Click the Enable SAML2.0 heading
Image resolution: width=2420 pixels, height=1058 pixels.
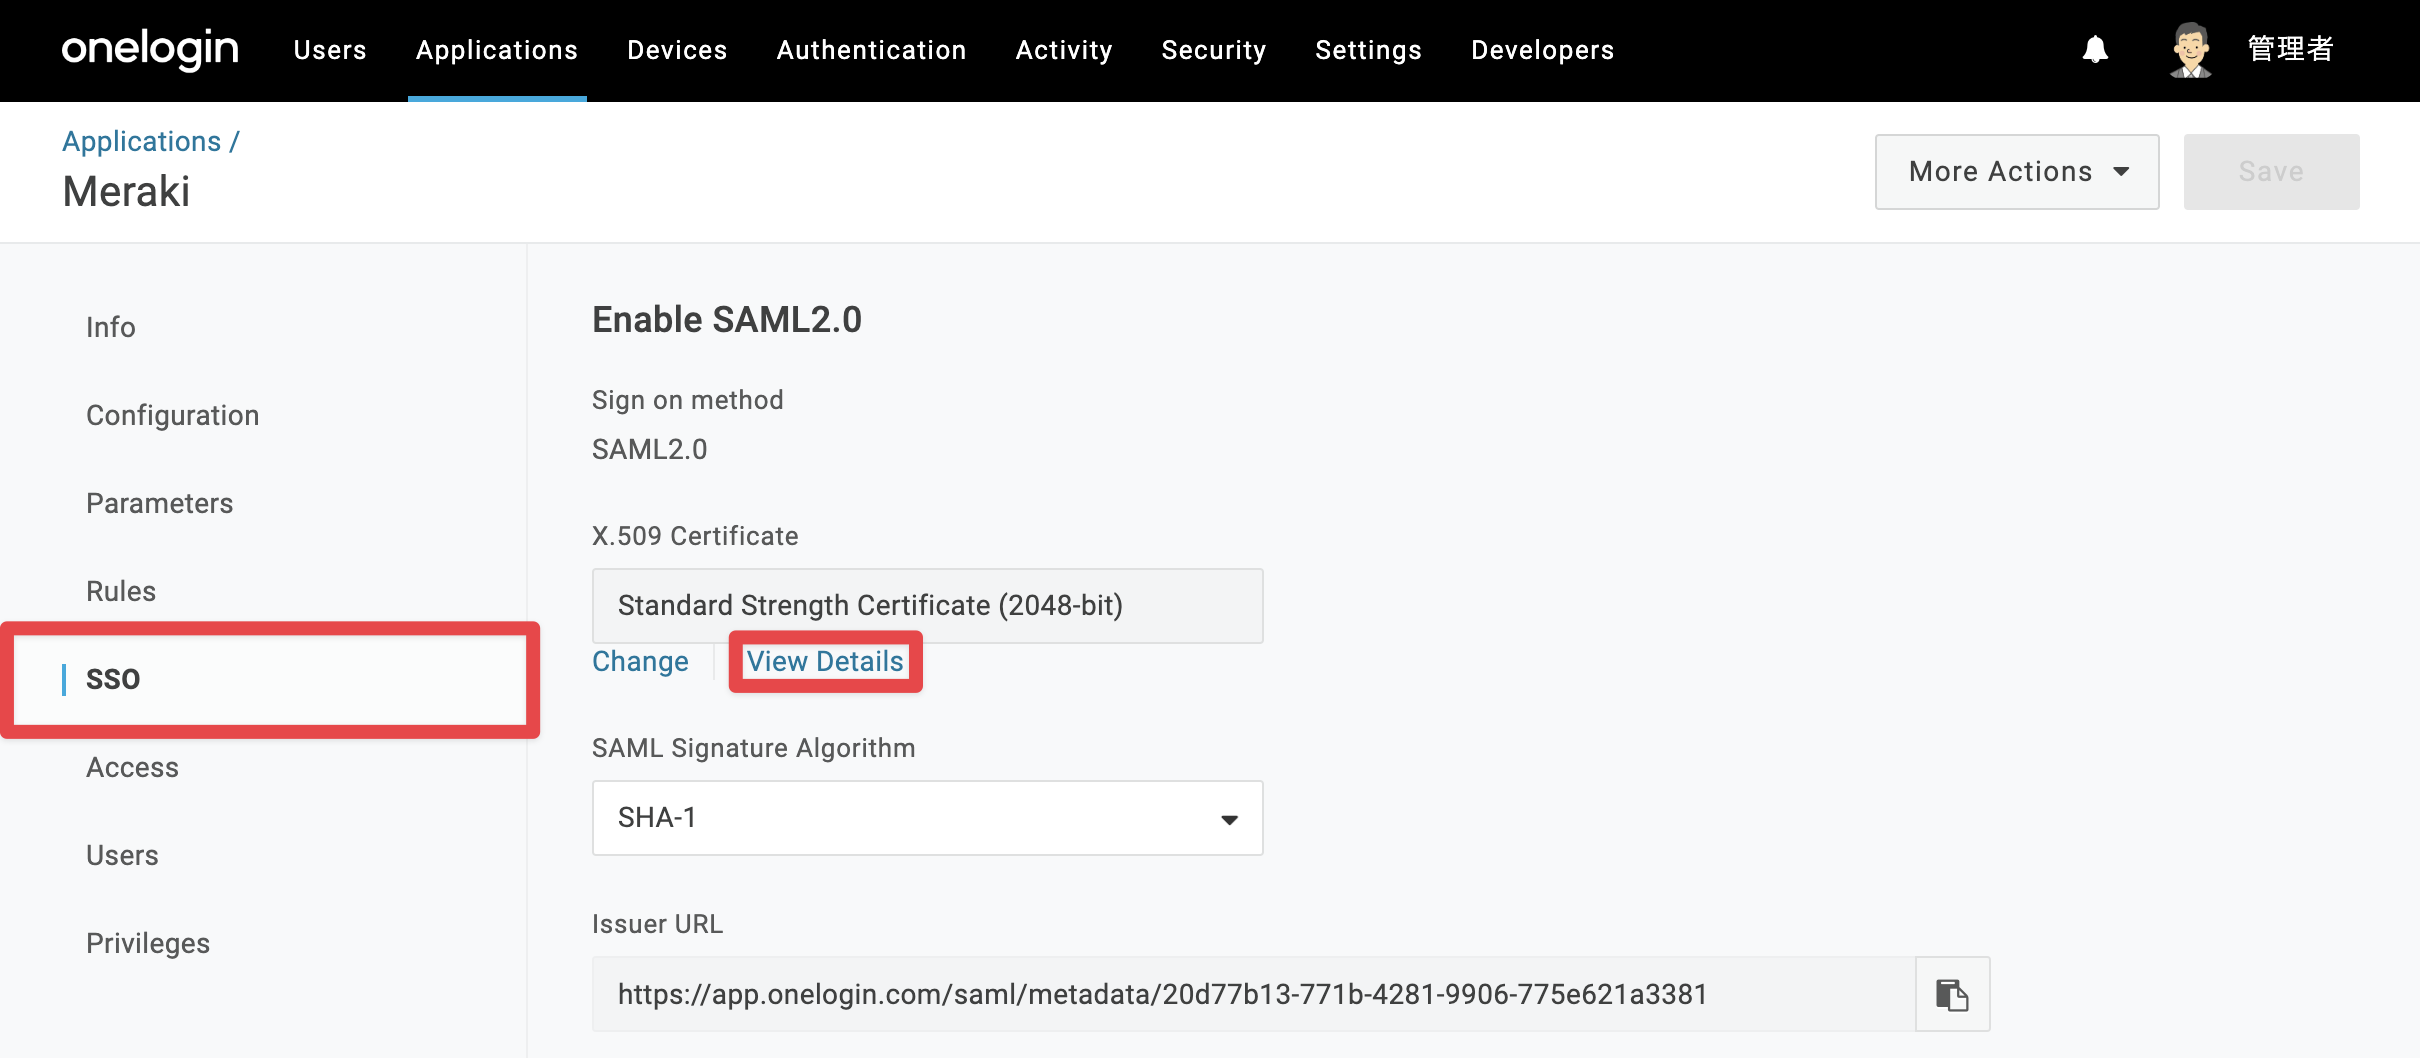click(x=727, y=320)
